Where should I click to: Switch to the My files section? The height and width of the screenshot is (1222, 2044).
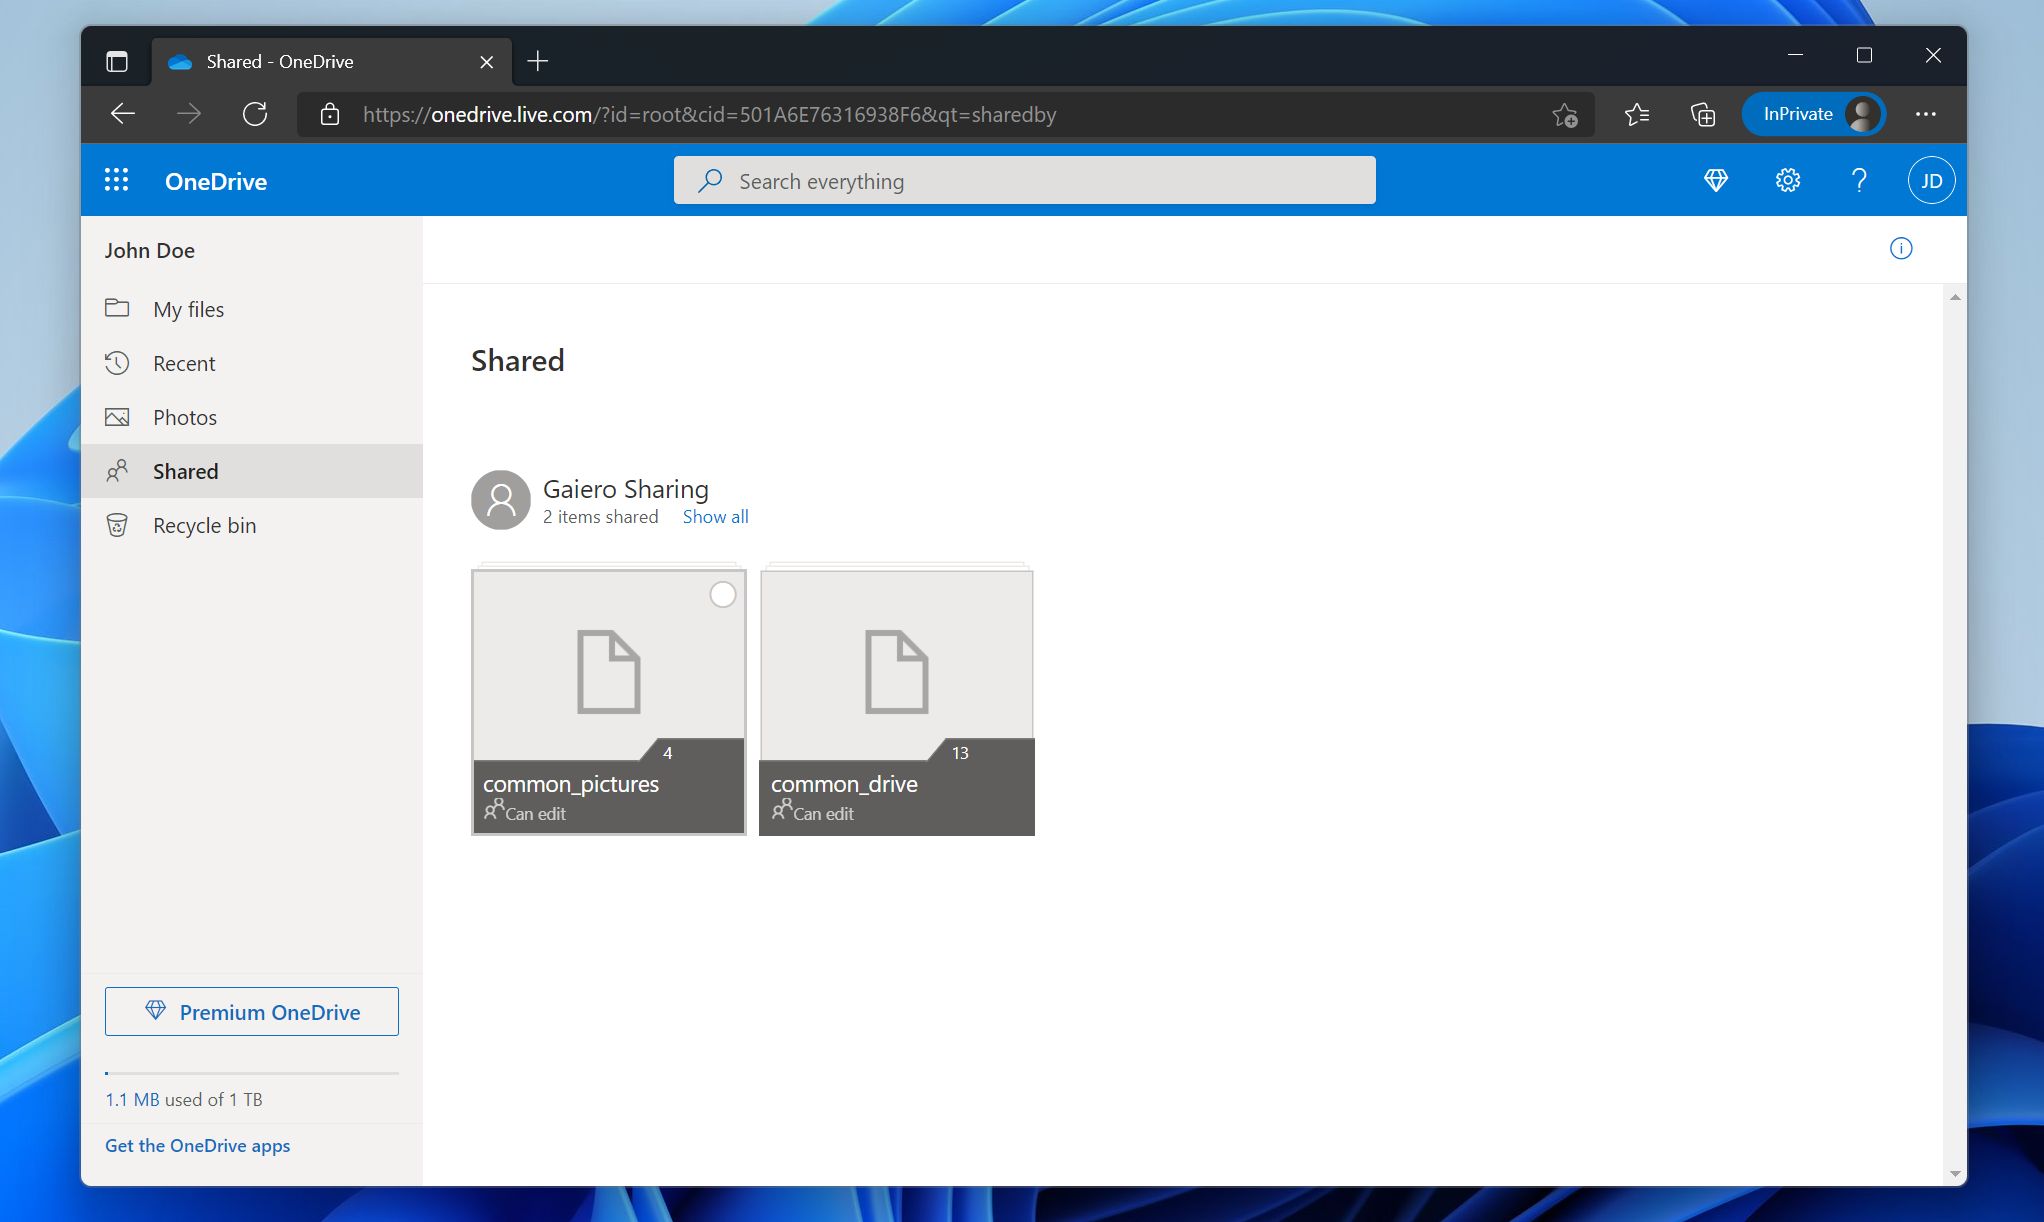click(188, 309)
